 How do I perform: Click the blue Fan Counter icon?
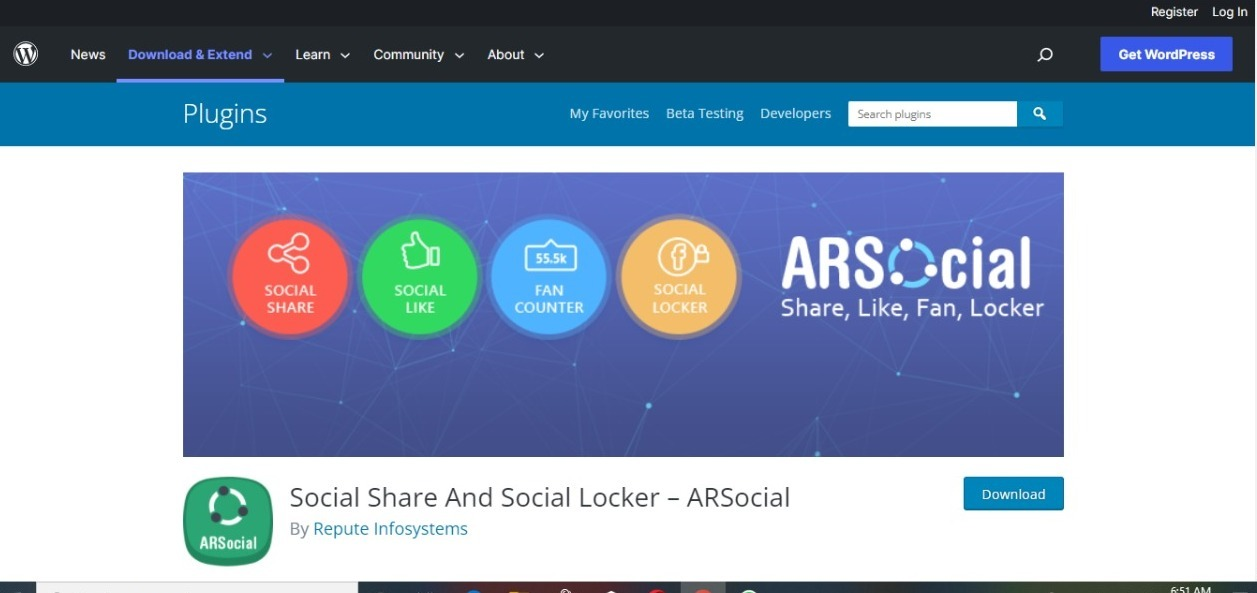click(x=549, y=277)
